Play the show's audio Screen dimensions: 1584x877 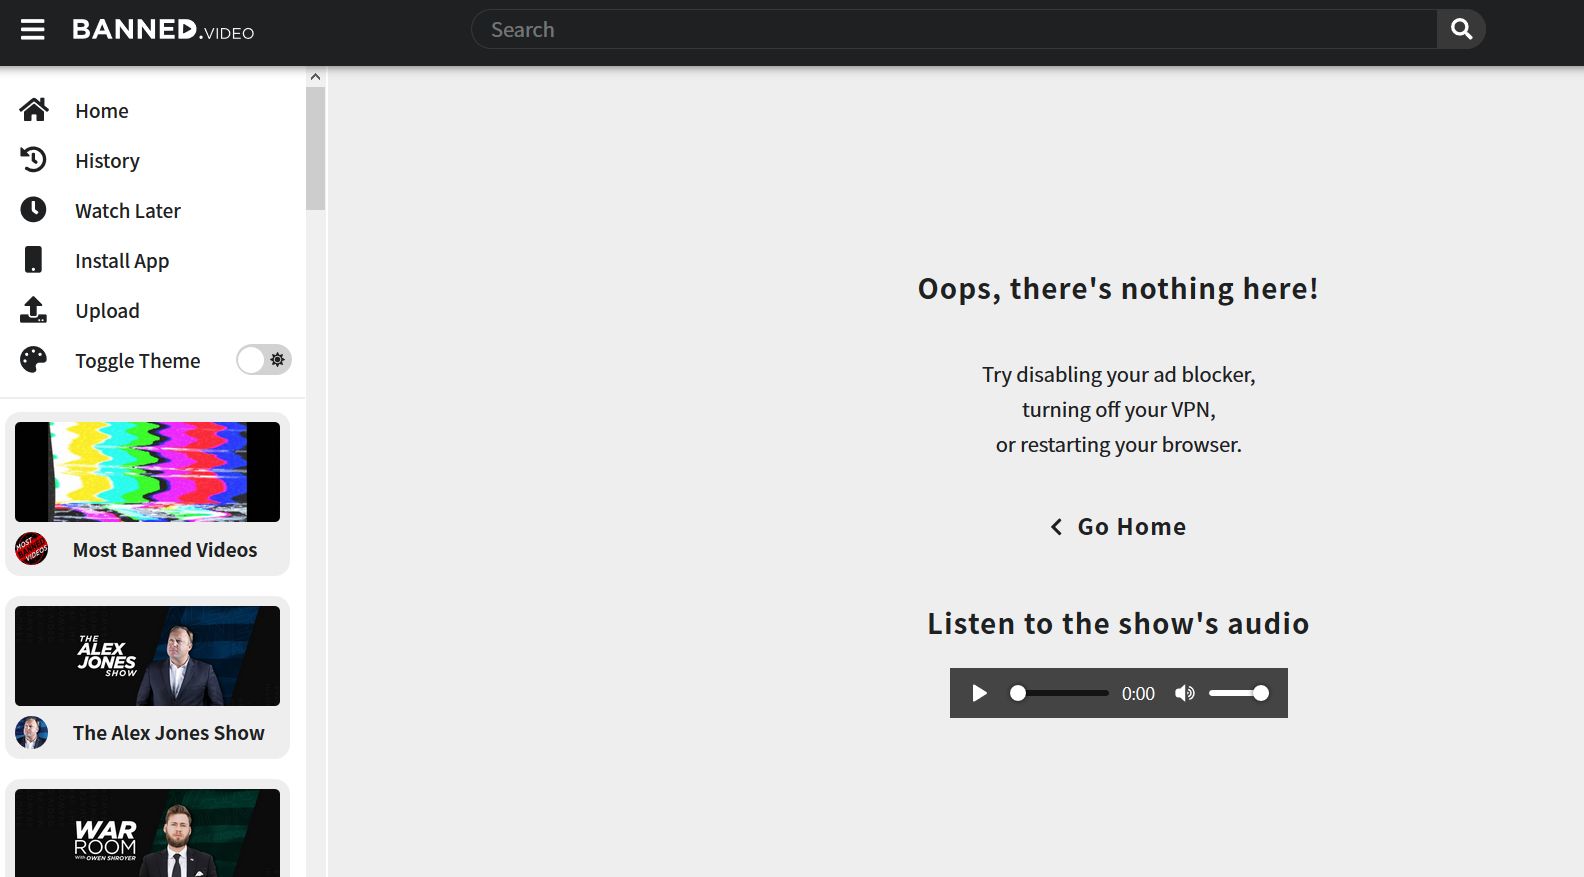(x=980, y=693)
